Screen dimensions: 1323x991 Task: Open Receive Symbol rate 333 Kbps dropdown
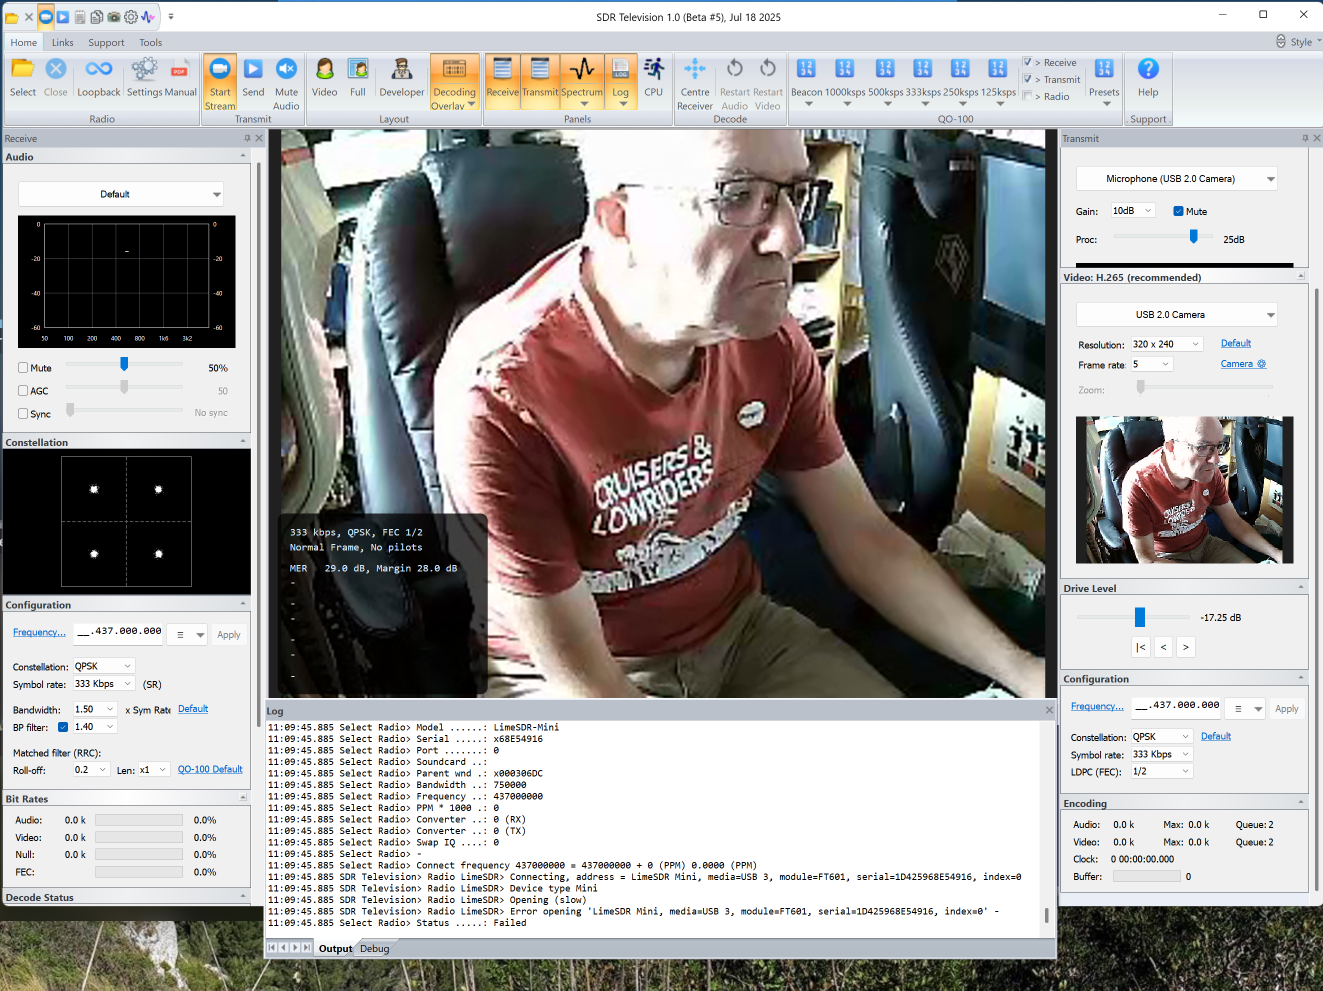(x=103, y=684)
